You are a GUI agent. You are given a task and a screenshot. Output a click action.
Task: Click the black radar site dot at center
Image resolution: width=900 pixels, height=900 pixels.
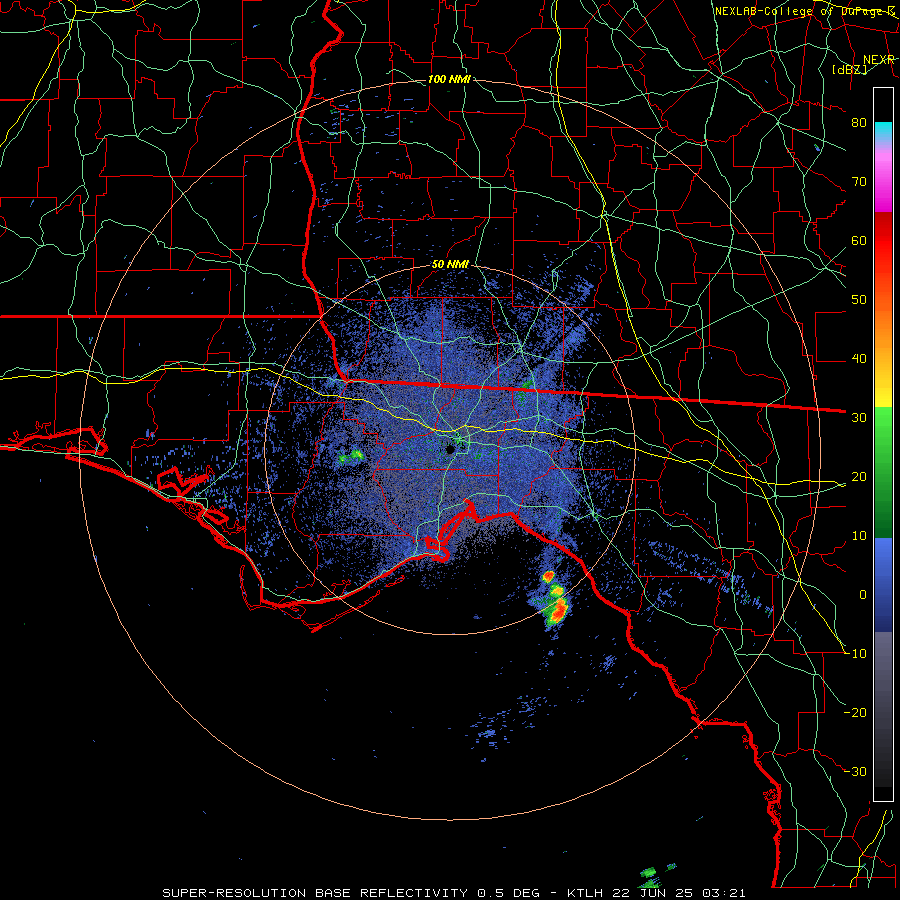point(451,450)
